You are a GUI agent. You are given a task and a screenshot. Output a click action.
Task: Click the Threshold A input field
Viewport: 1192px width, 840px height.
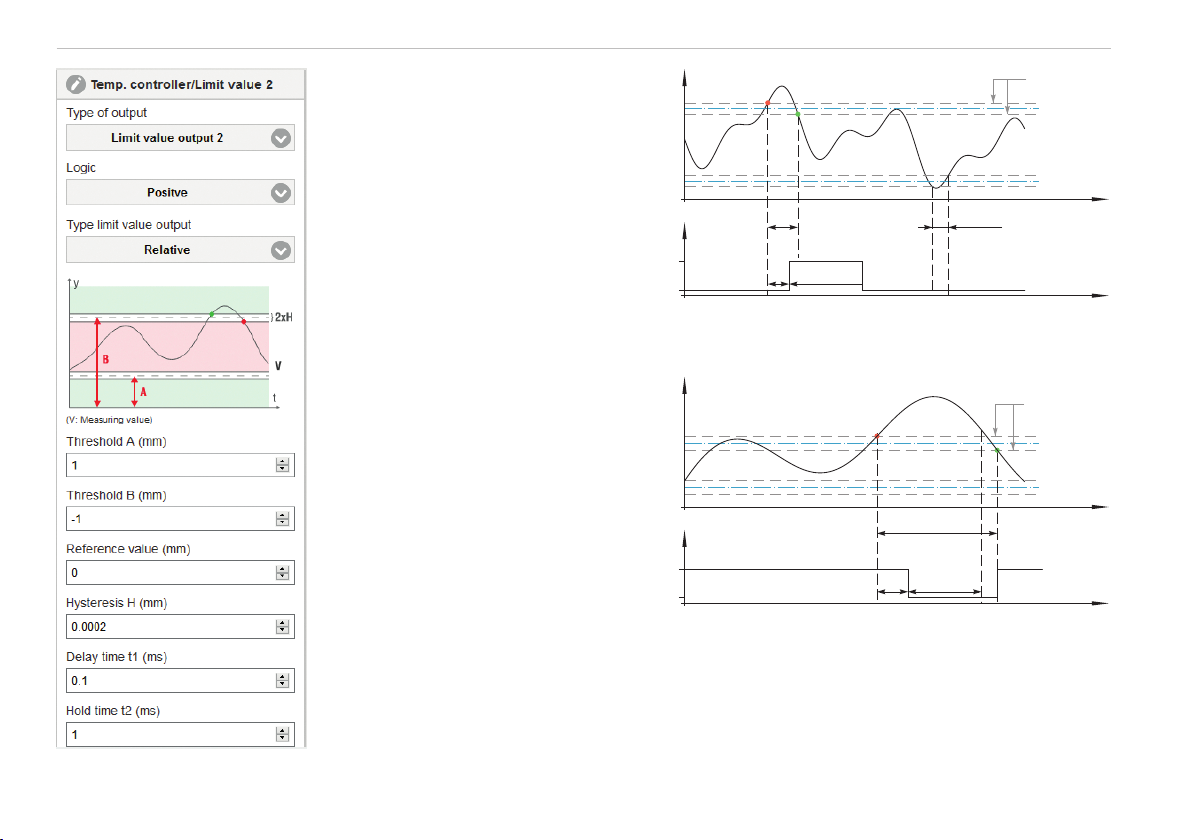coord(180,465)
